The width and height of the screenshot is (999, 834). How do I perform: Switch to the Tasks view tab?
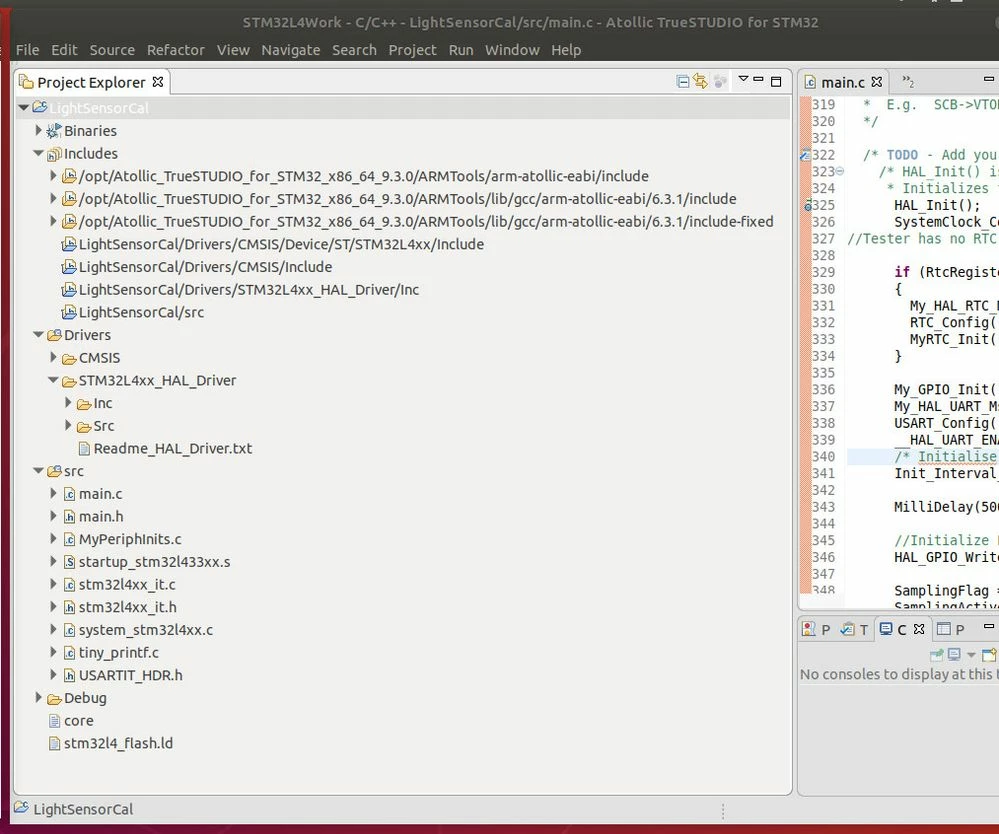(854, 629)
